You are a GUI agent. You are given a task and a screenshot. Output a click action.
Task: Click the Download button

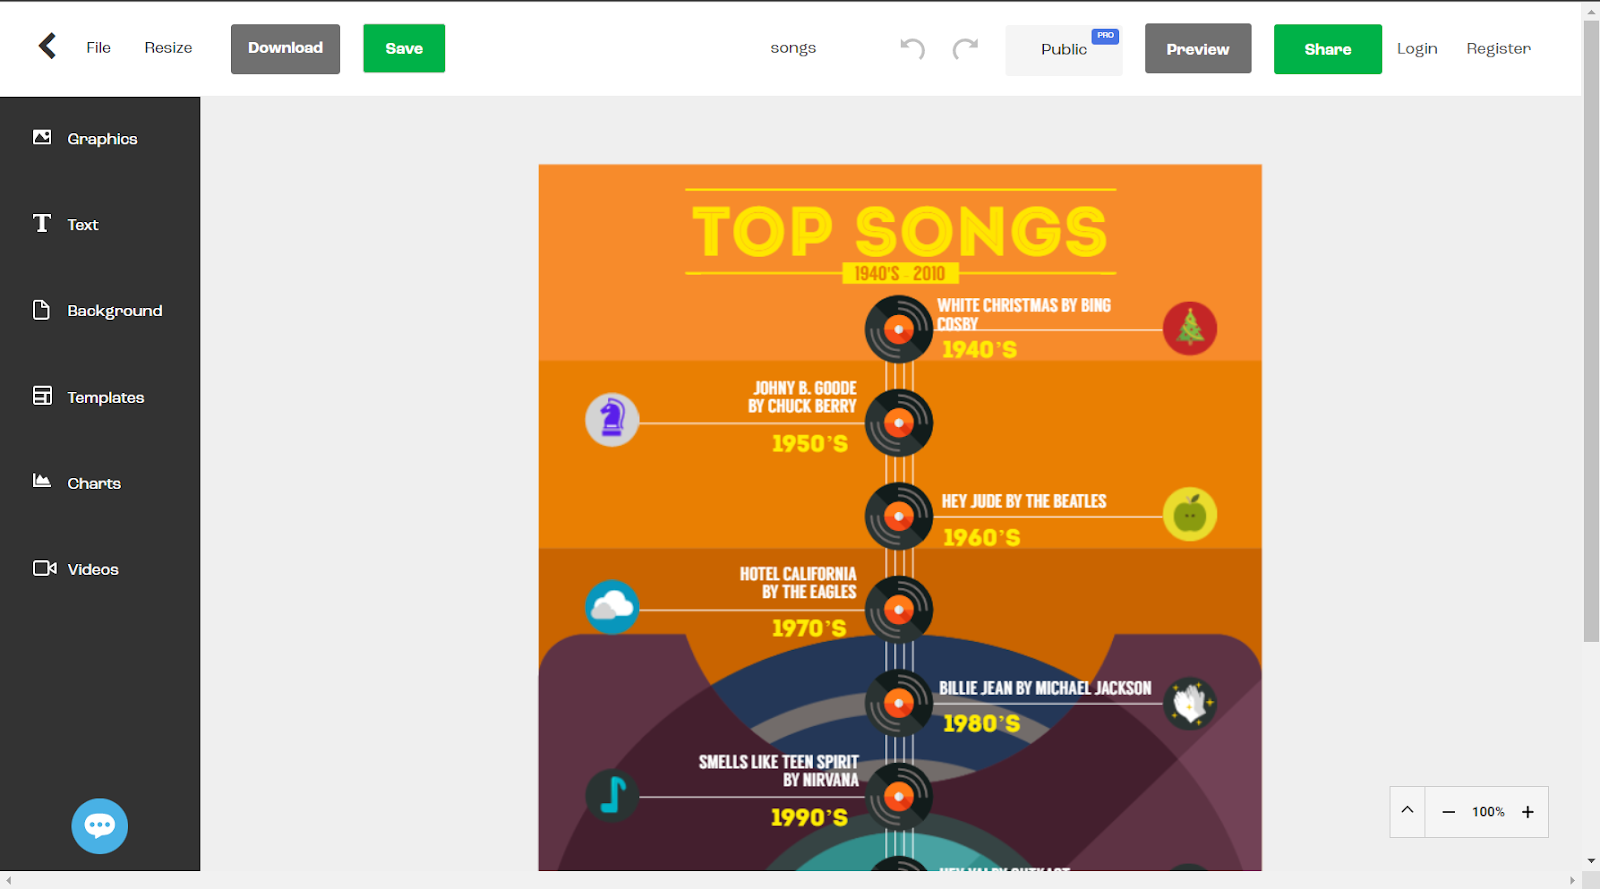coord(285,48)
